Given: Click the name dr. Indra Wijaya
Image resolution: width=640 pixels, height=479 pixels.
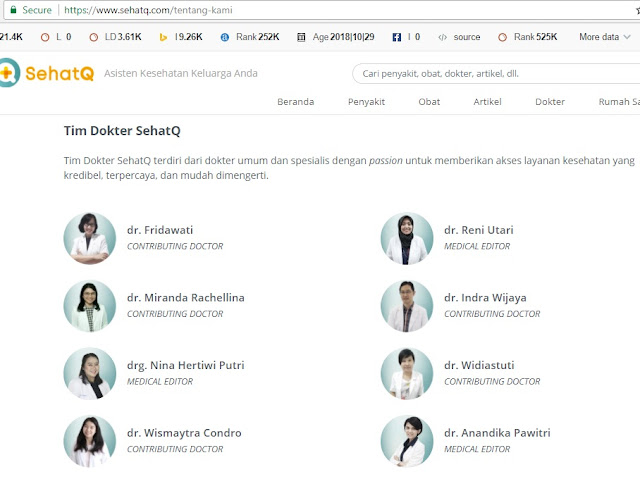Looking at the screenshot, I should 485,298.
